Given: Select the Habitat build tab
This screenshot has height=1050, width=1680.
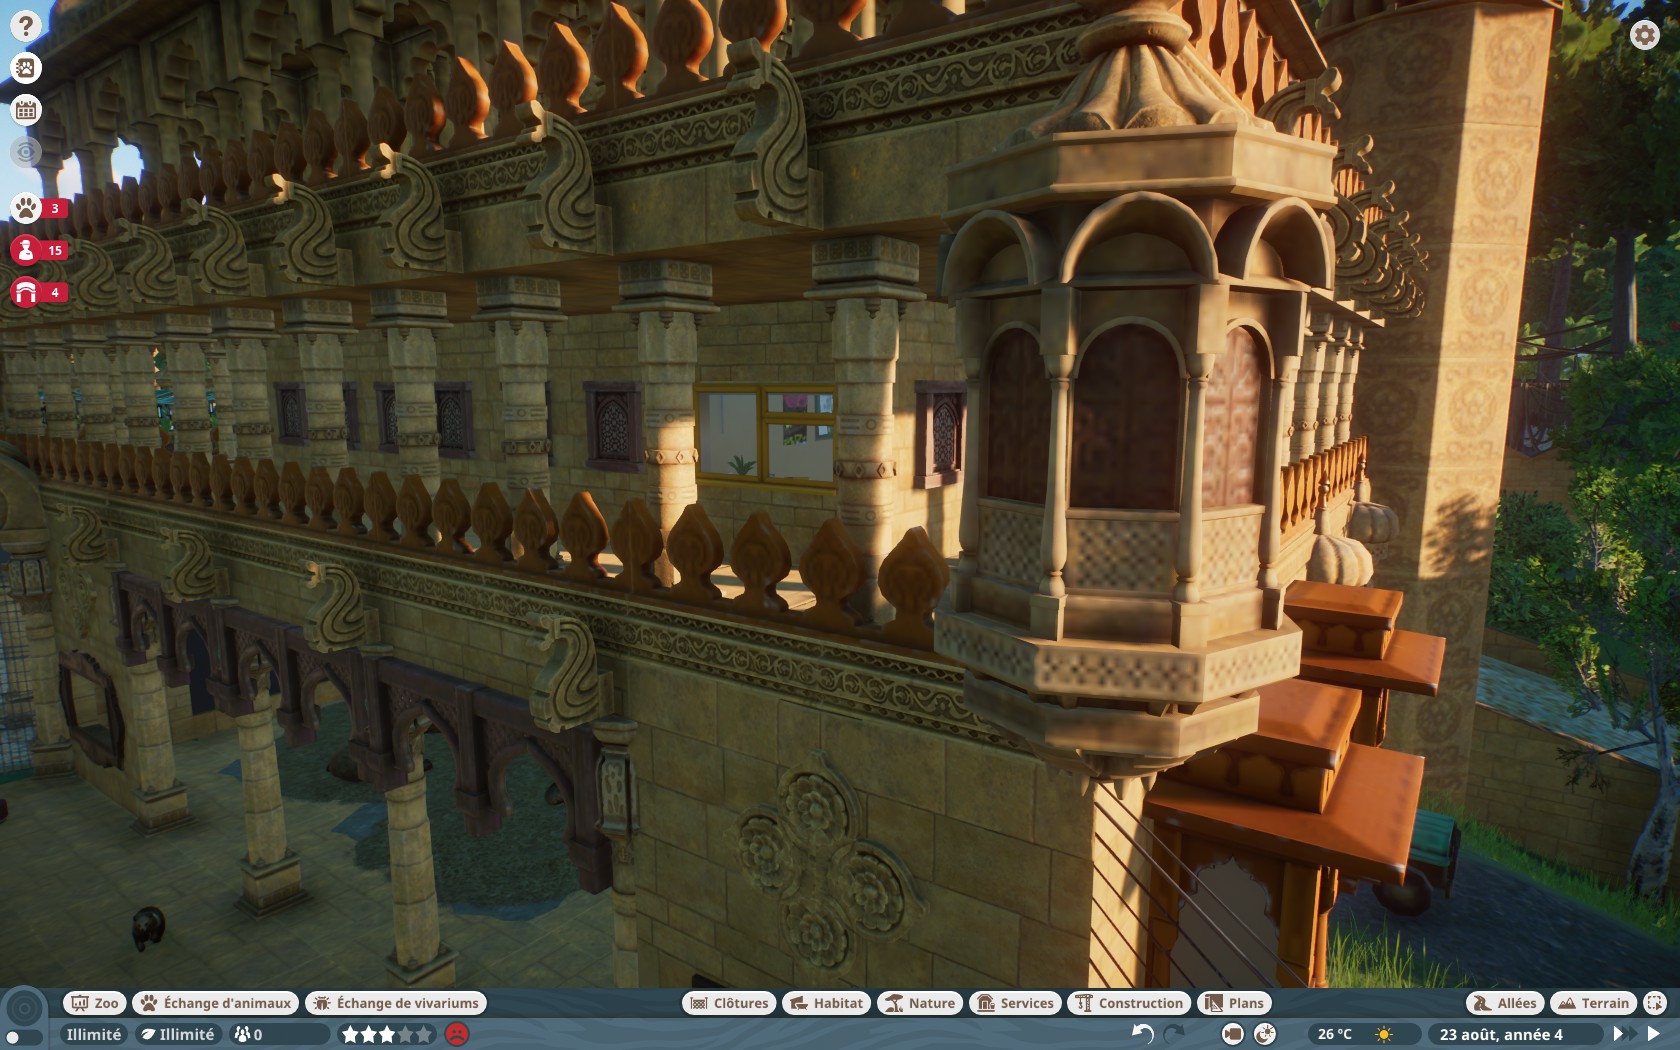Looking at the screenshot, I should click(826, 1003).
